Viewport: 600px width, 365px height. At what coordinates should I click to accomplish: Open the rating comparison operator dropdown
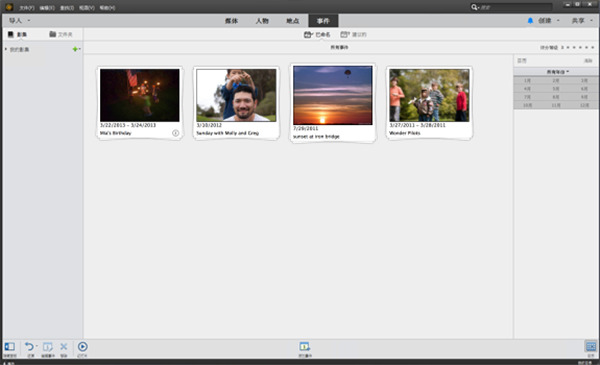coord(562,47)
